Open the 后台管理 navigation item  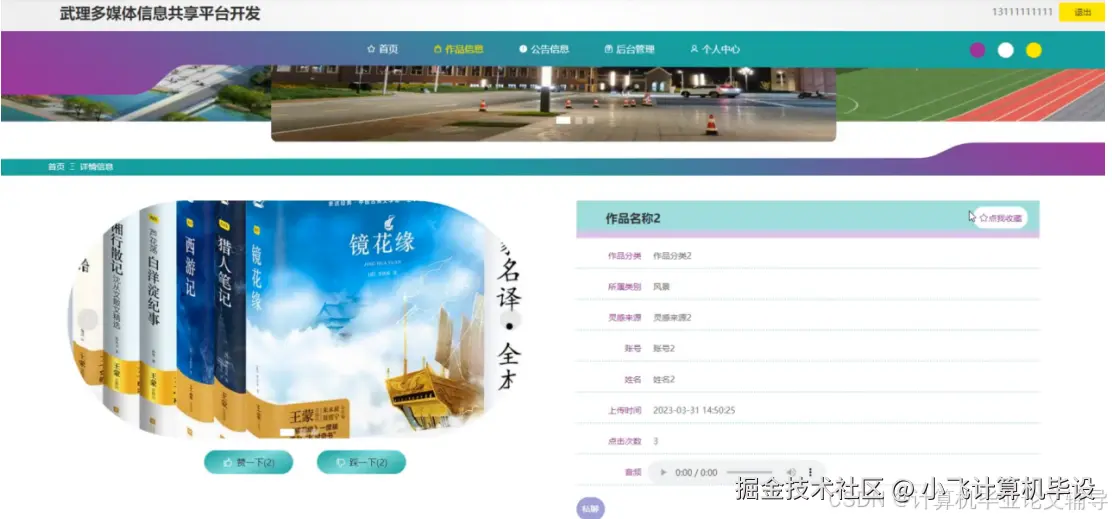tap(629, 49)
